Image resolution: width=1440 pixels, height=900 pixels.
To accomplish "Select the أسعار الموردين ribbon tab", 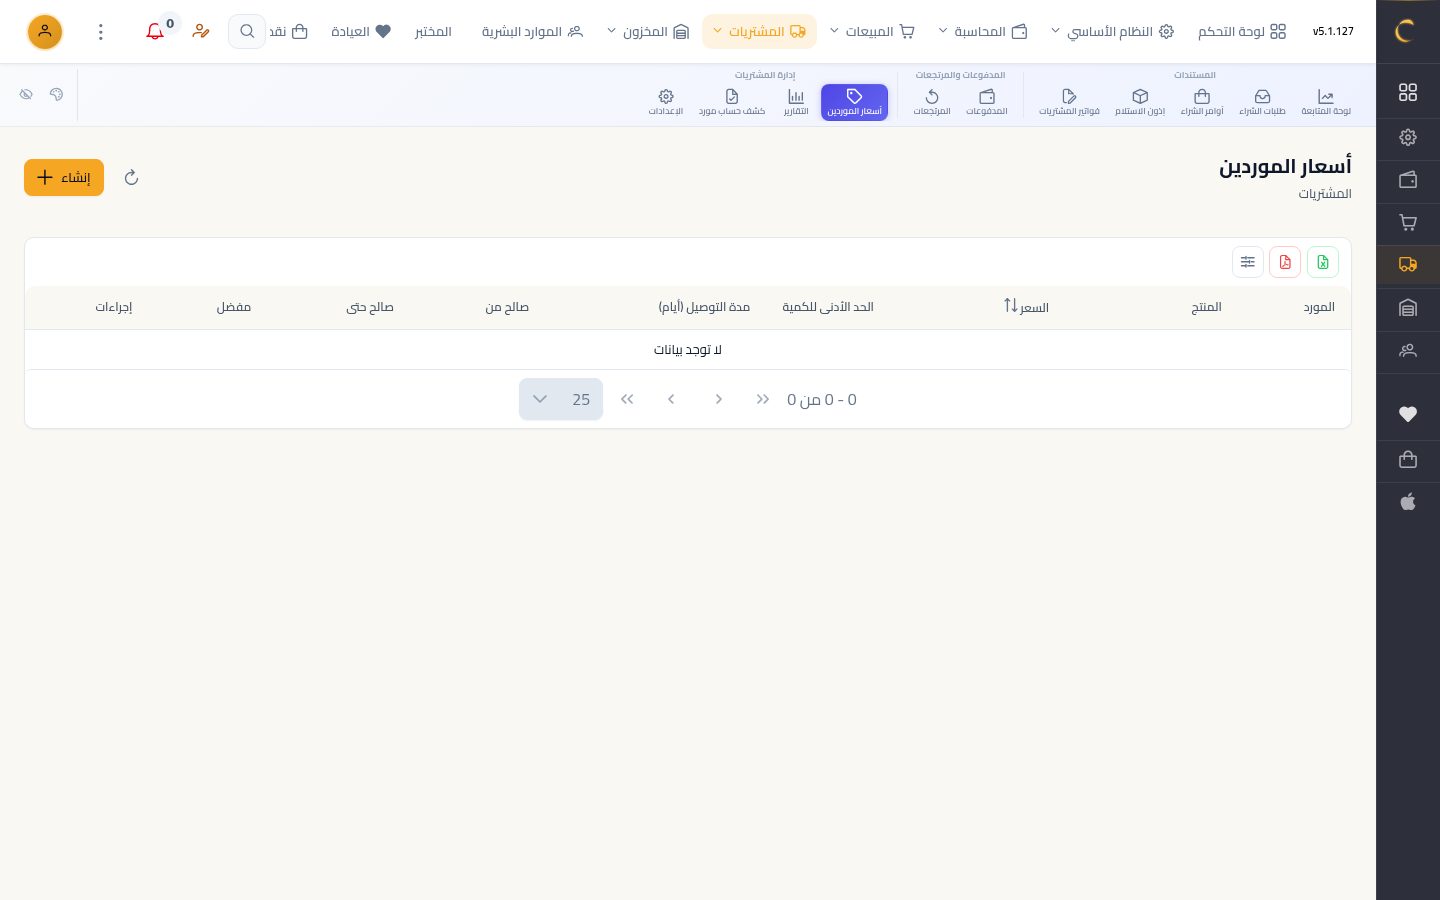I will [854, 102].
